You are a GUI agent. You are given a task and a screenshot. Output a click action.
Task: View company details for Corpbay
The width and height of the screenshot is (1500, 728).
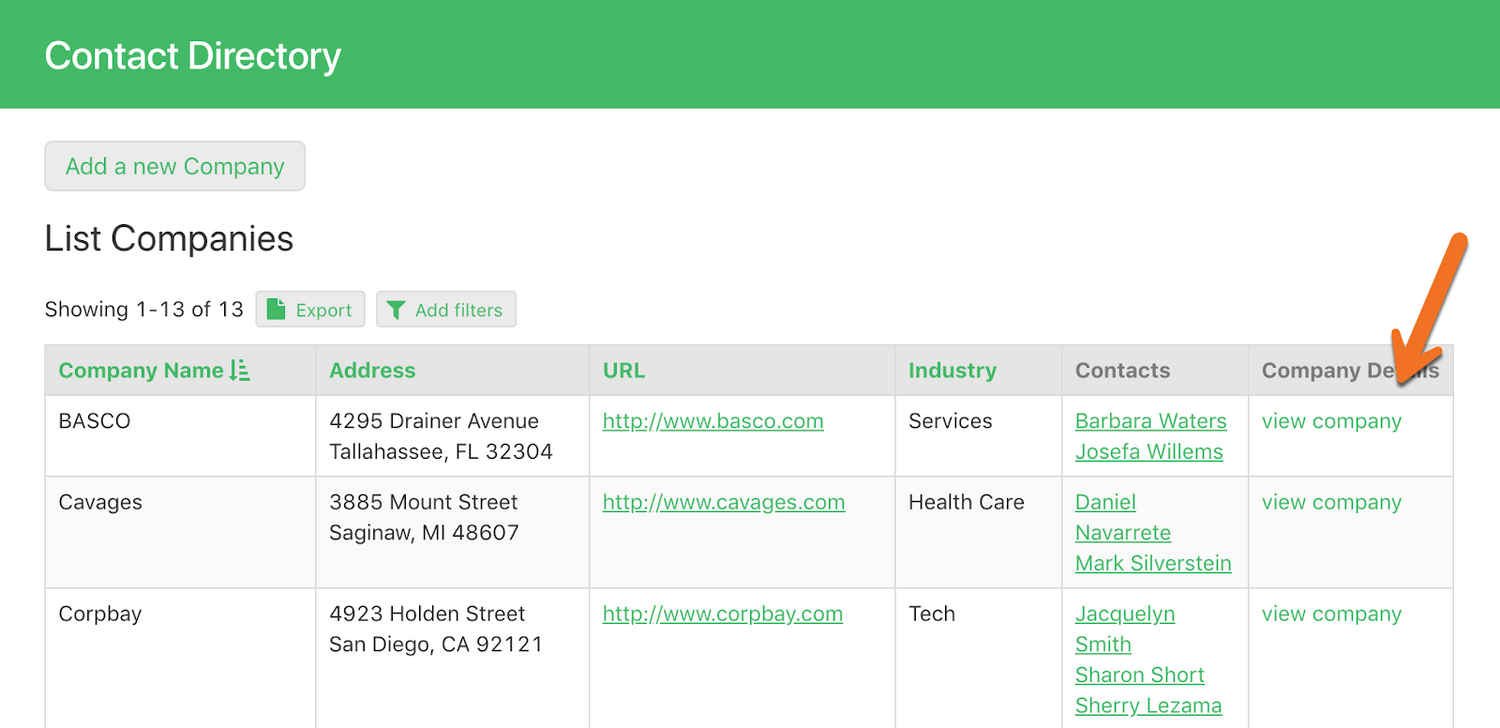pyautogui.click(x=1331, y=614)
